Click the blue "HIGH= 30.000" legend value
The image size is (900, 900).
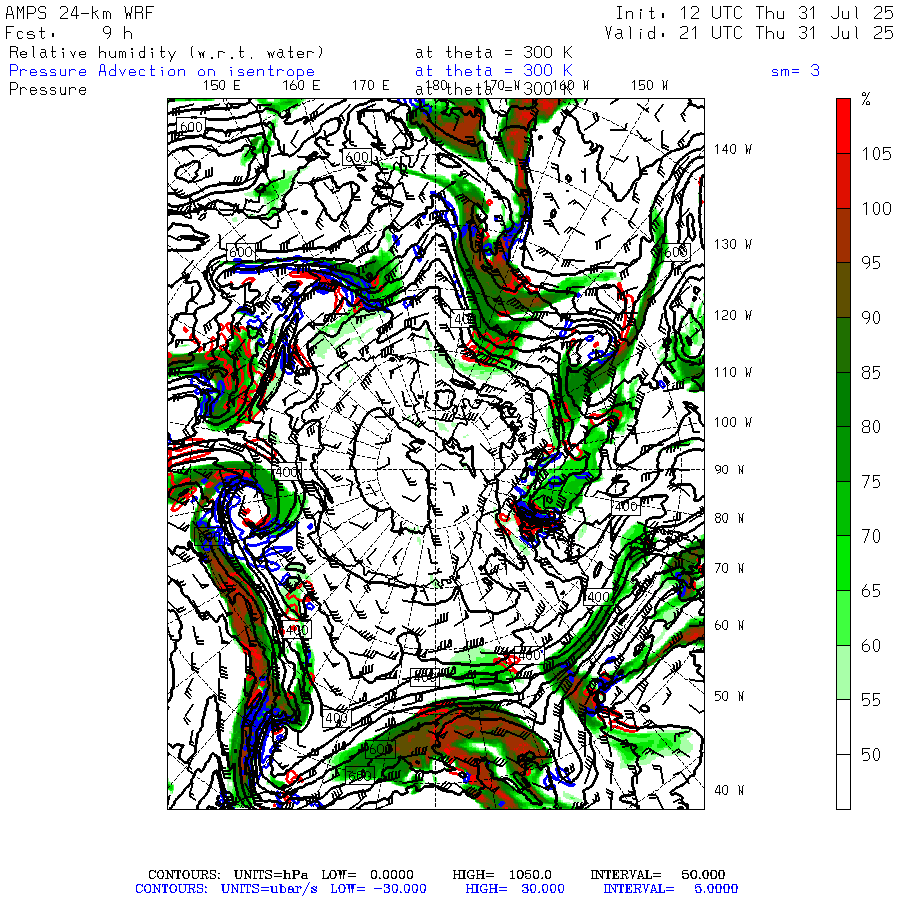(515, 889)
